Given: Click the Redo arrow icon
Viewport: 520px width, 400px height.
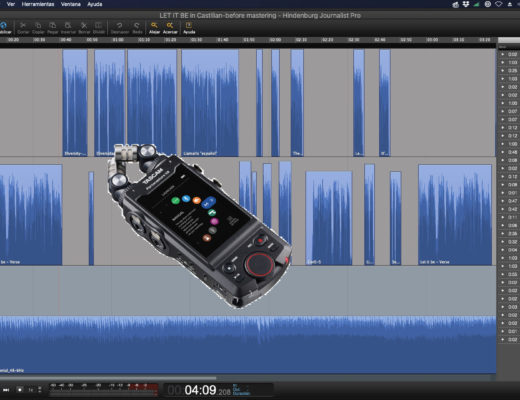Looking at the screenshot, I should [x=137, y=26].
